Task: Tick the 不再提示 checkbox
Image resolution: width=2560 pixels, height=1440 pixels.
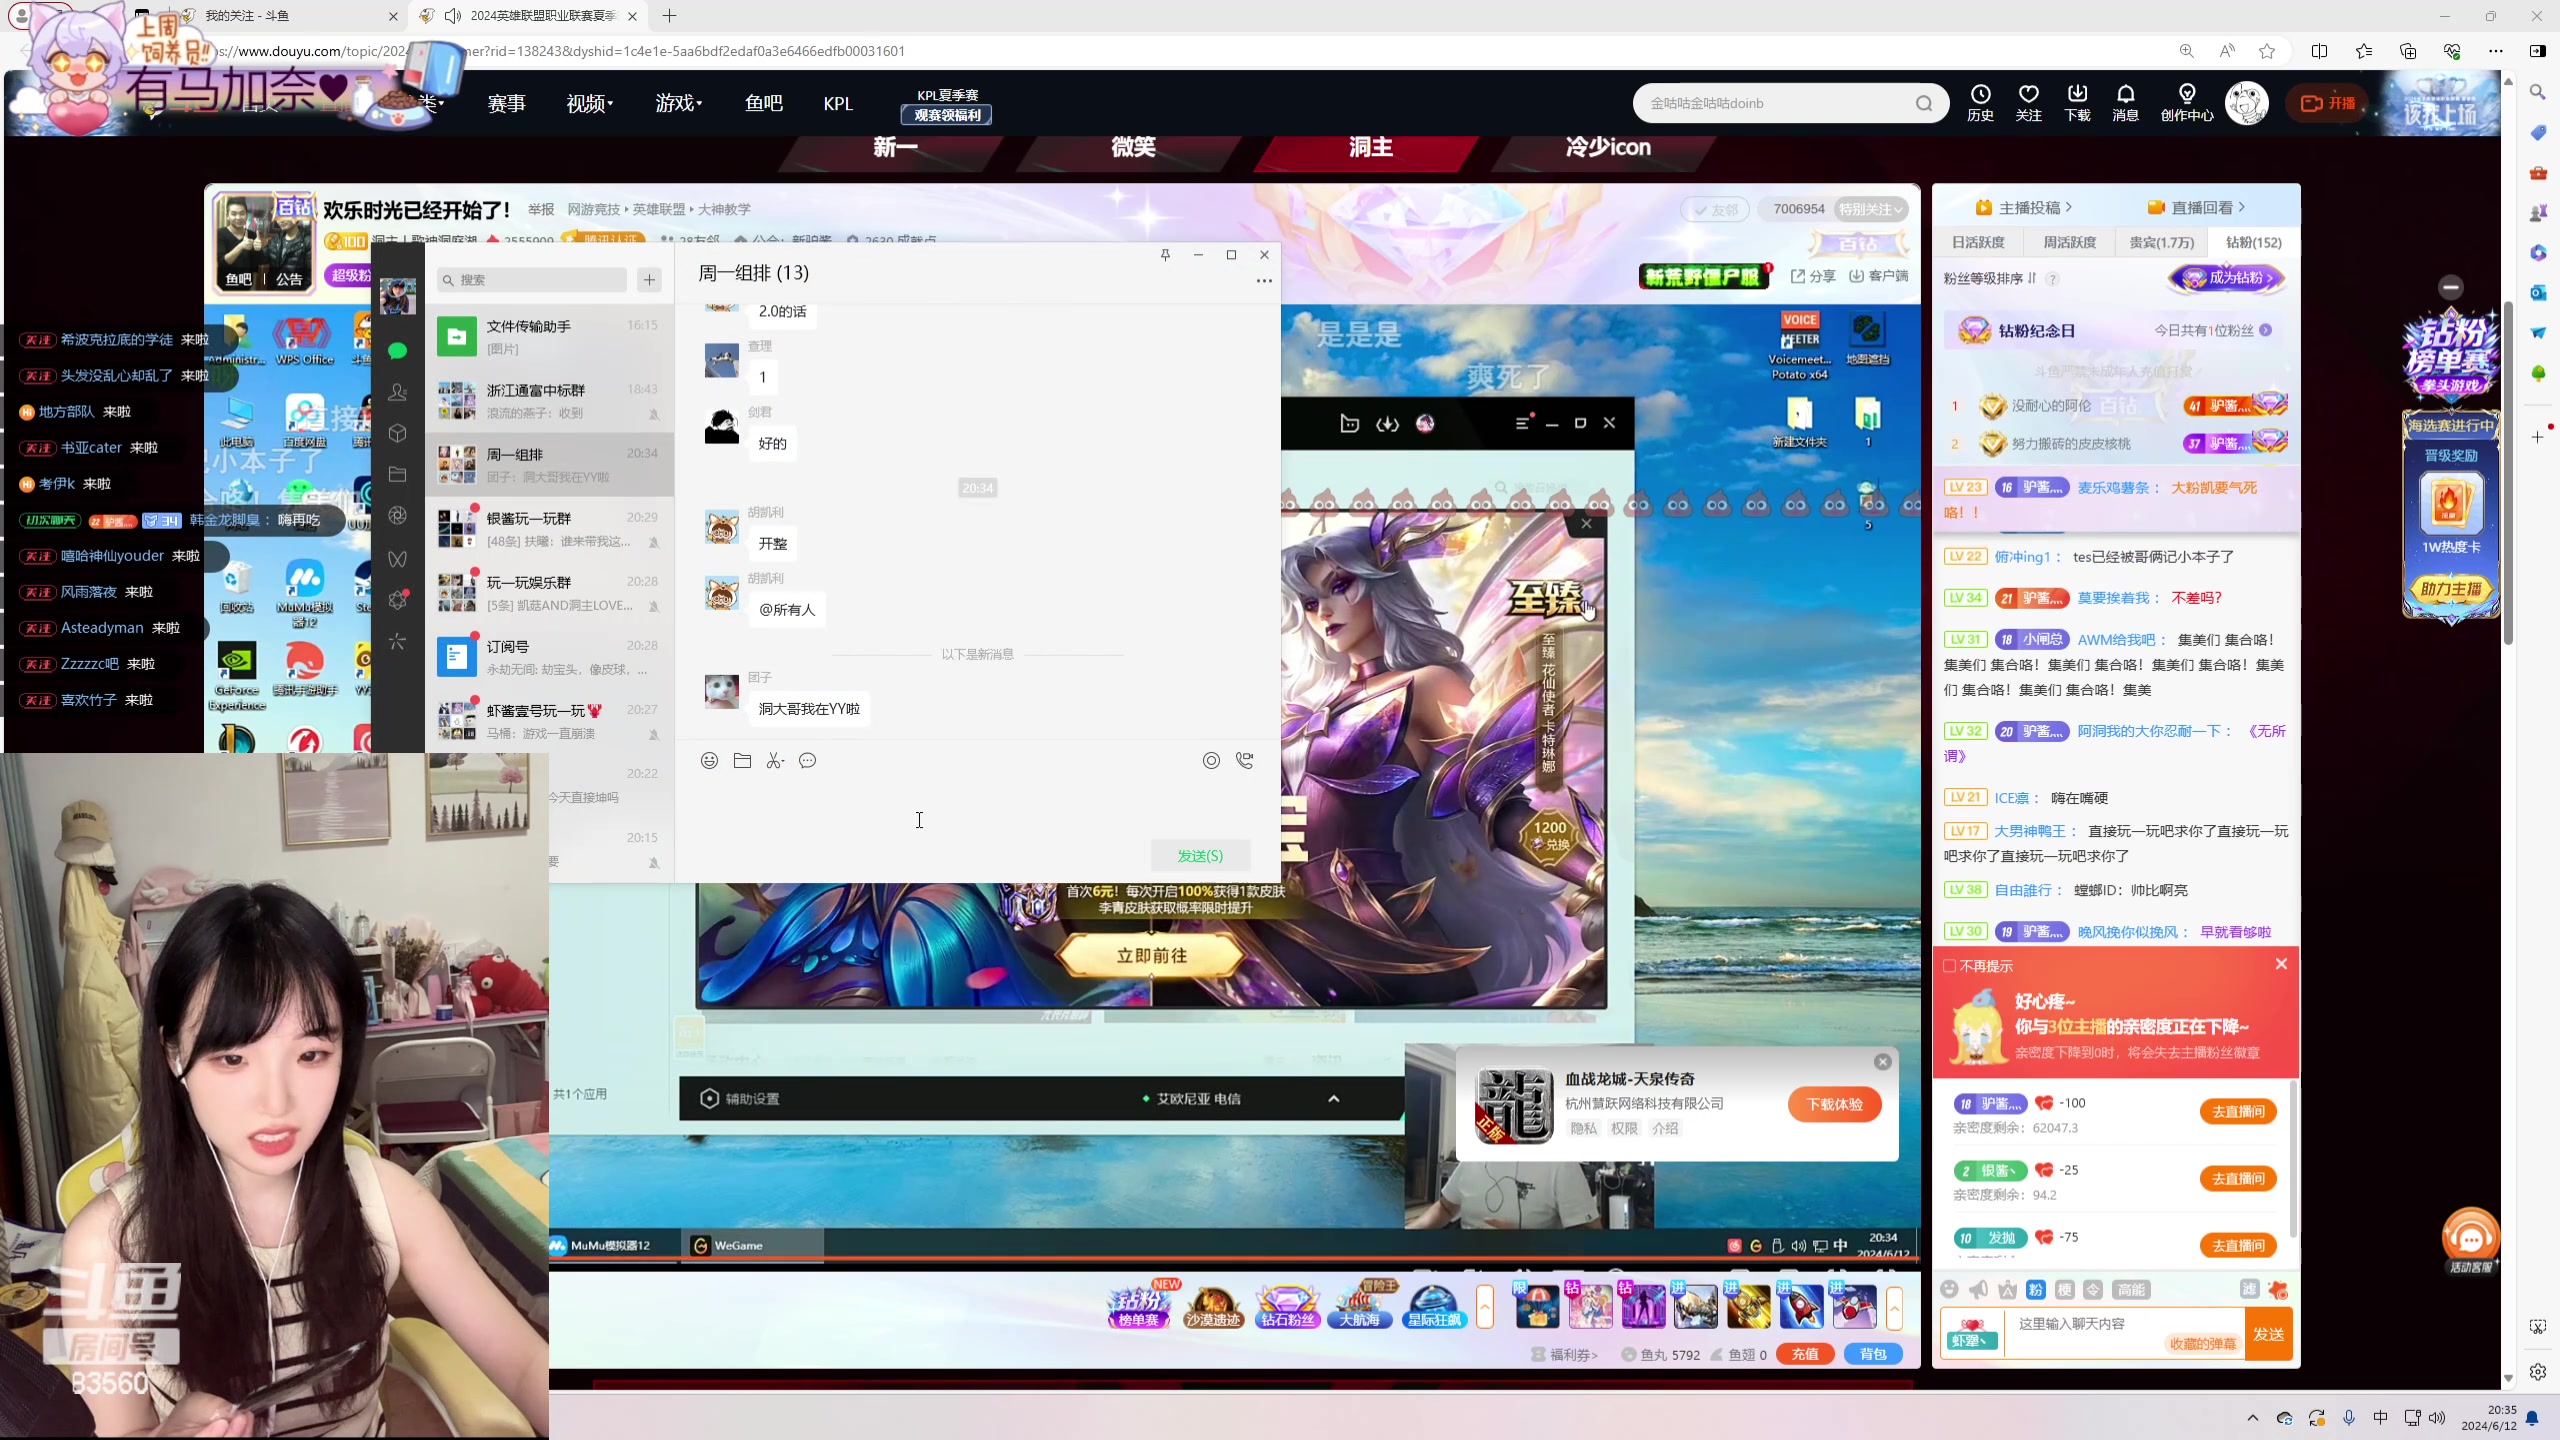Action: (1949, 966)
